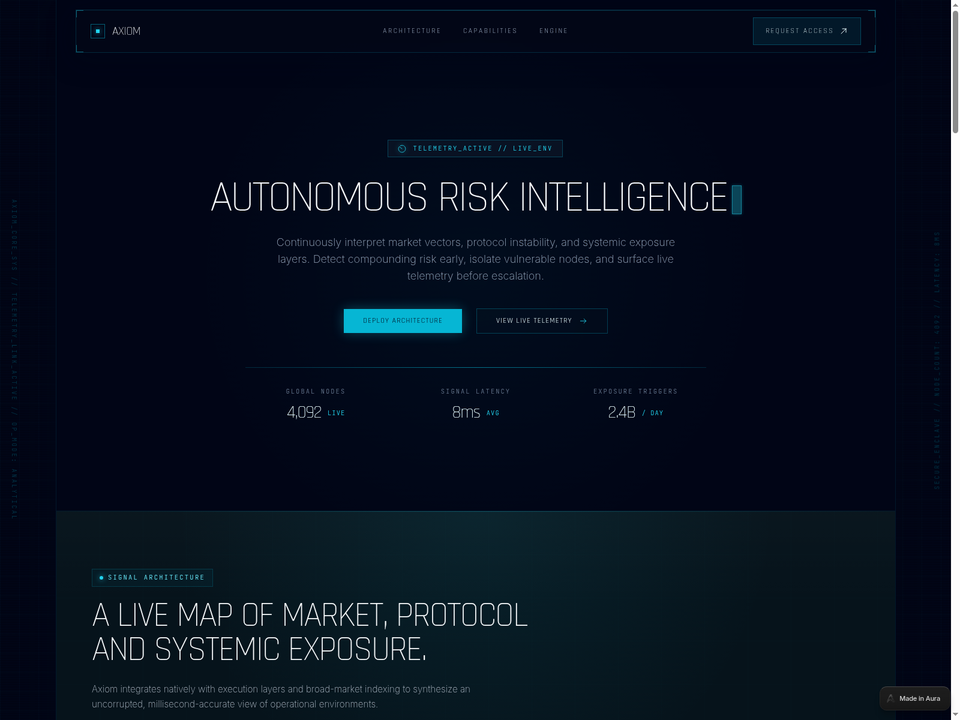960x720 pixels.
Task: Click the Exposure Triggers label
Action: [x=636, y=391]
